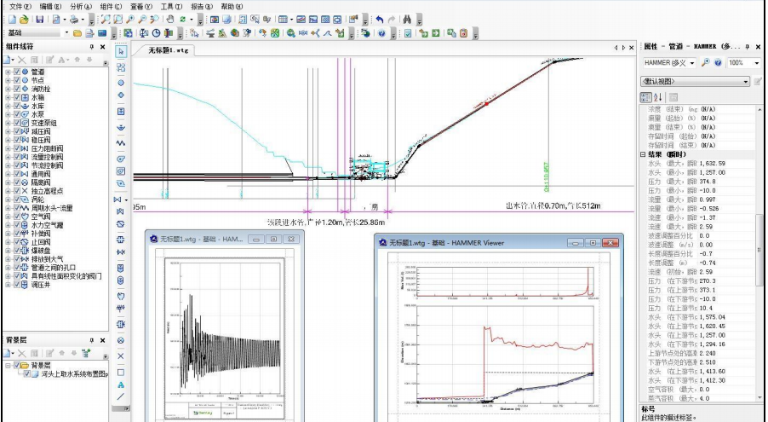The image size is (768, 422).
Task: Toggle the 减压阀 checkbox
Action: [17, 131]
